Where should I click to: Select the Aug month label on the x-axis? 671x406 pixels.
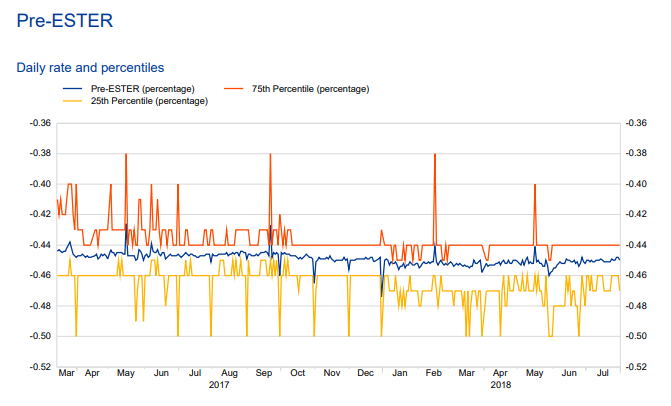pos(230,373)
